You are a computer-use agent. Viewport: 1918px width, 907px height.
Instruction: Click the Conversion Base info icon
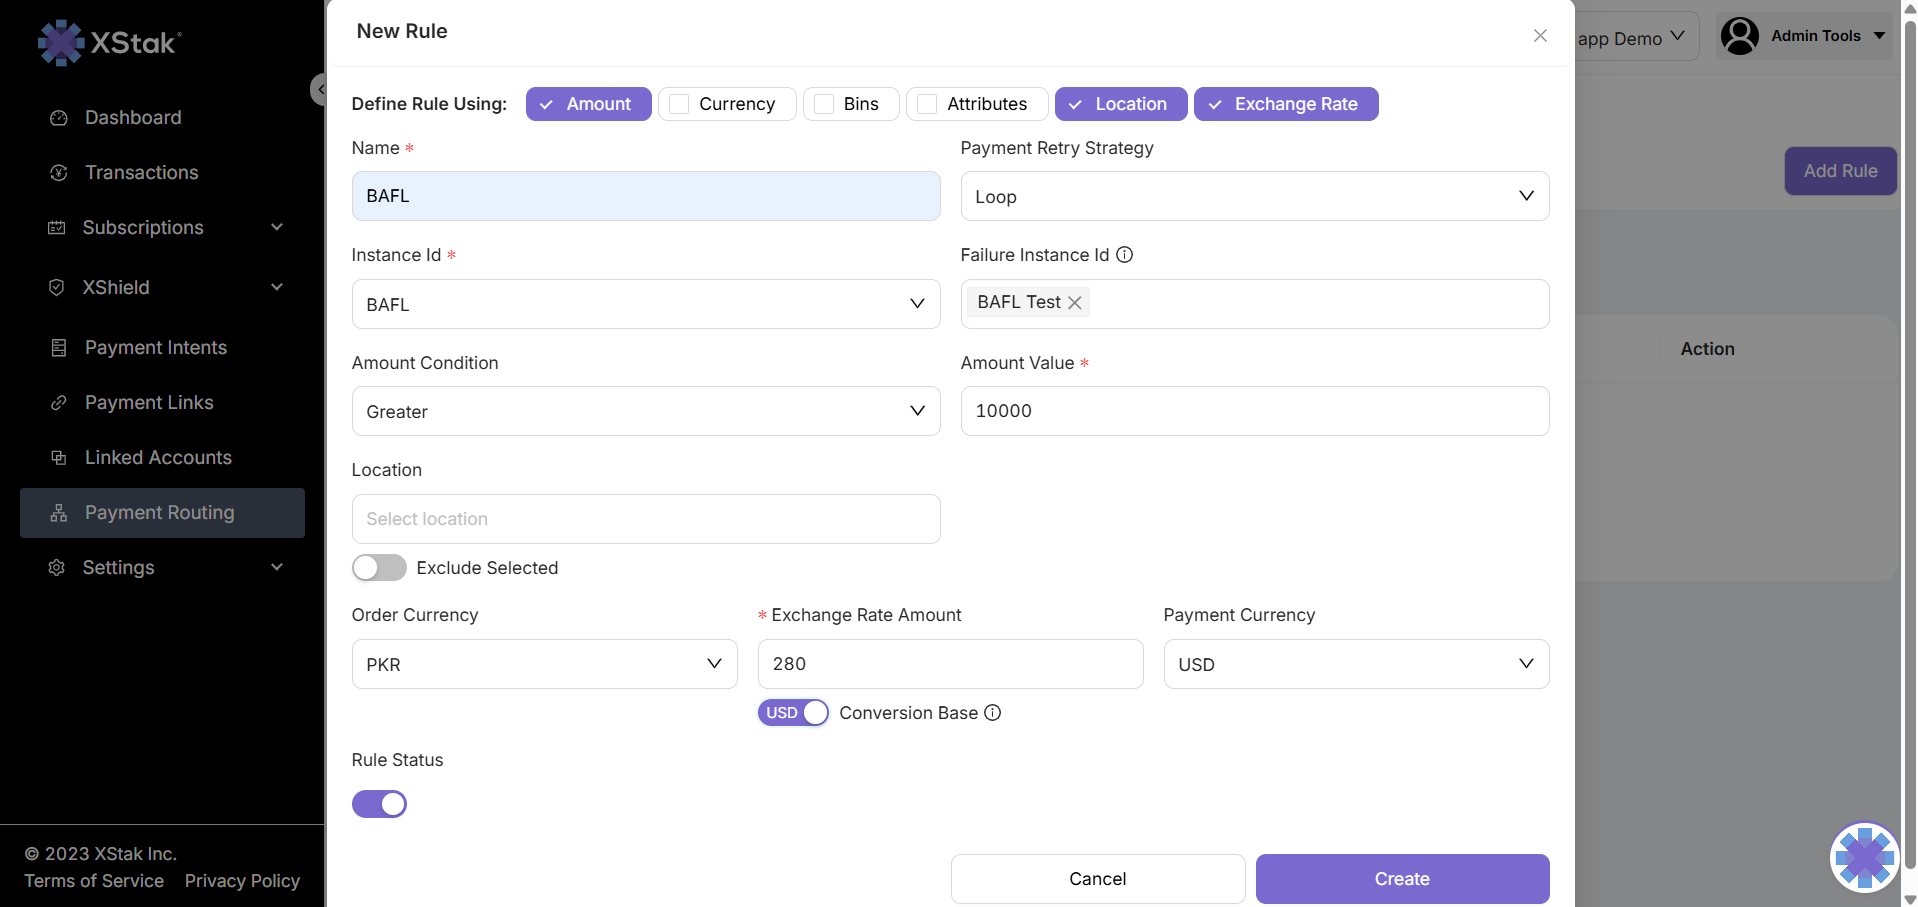click(992, 713)
